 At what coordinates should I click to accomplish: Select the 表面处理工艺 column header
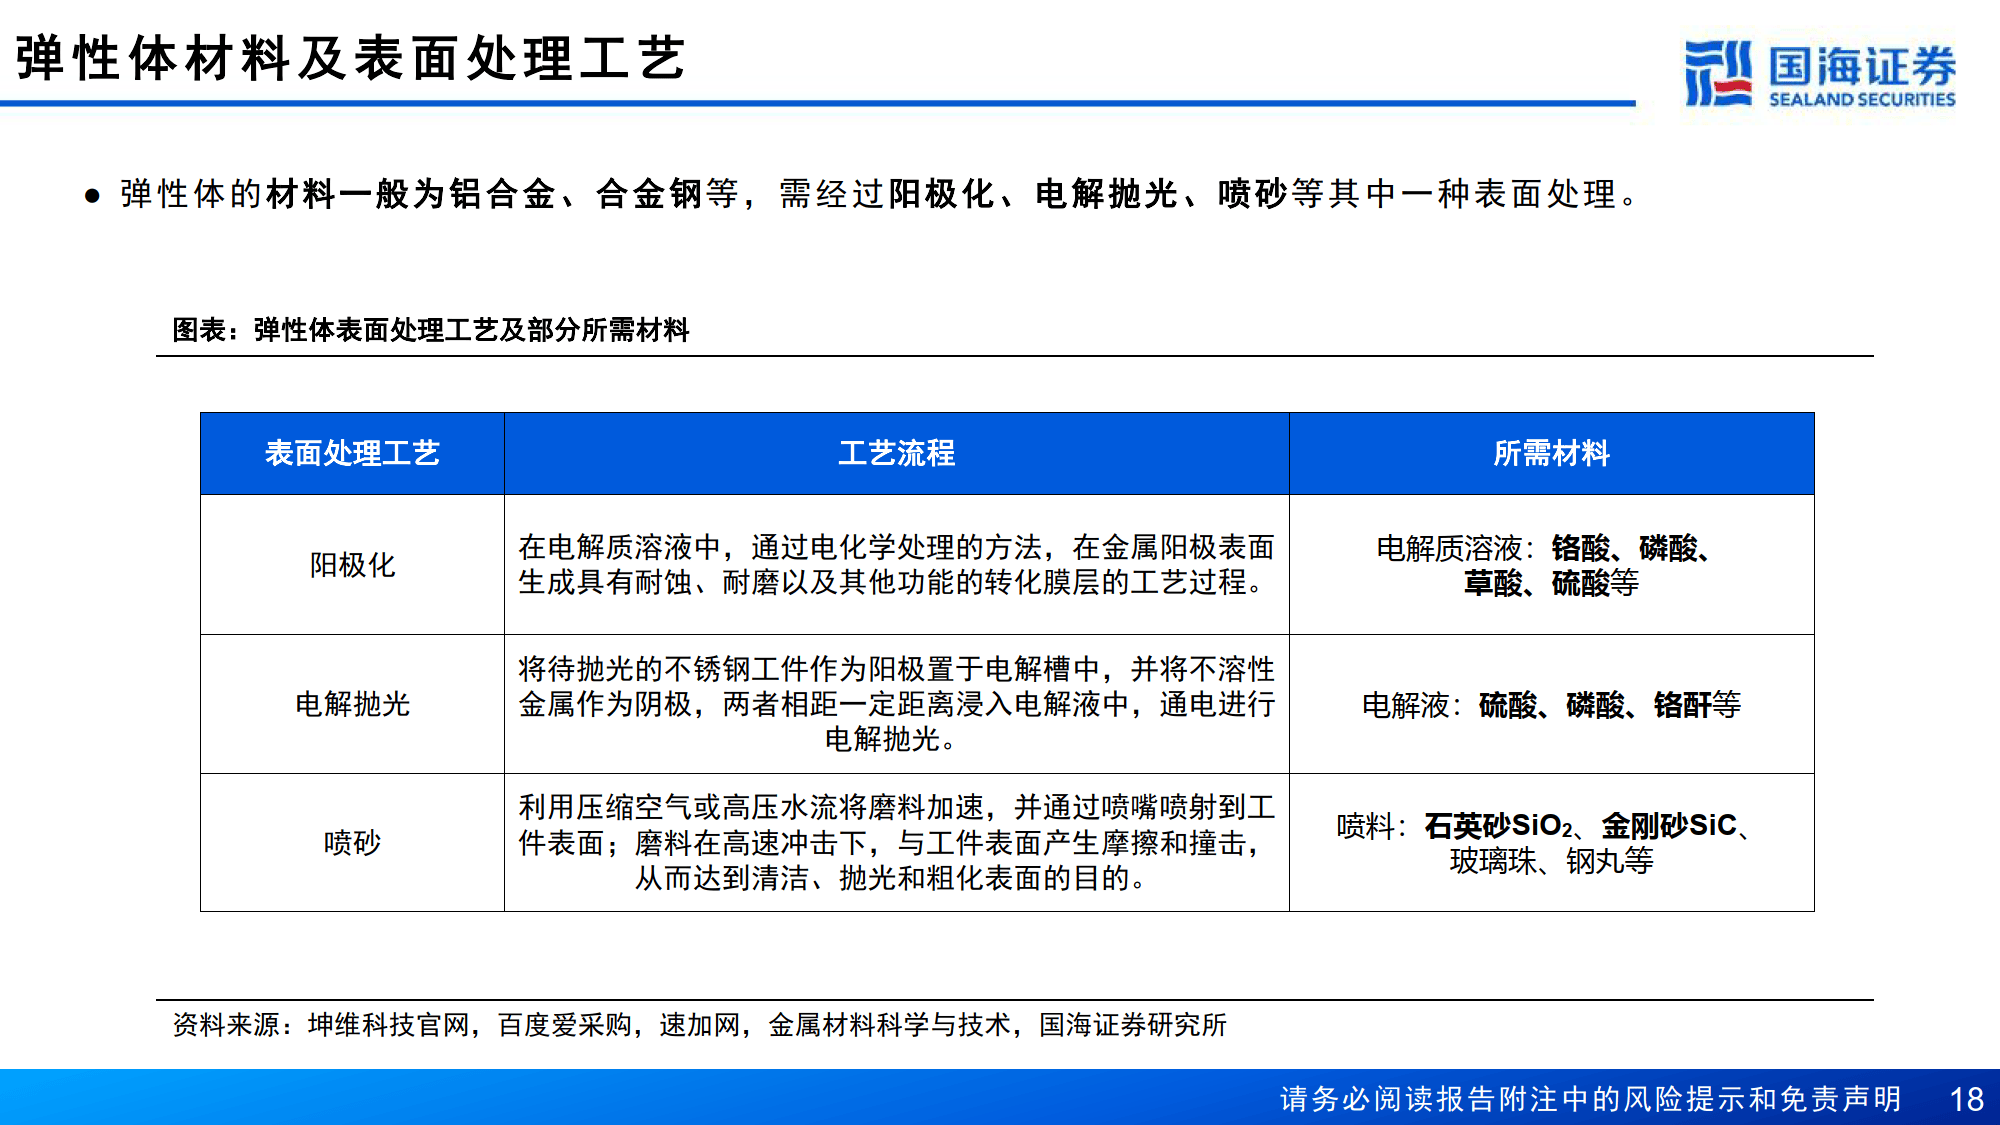(352, 452)
